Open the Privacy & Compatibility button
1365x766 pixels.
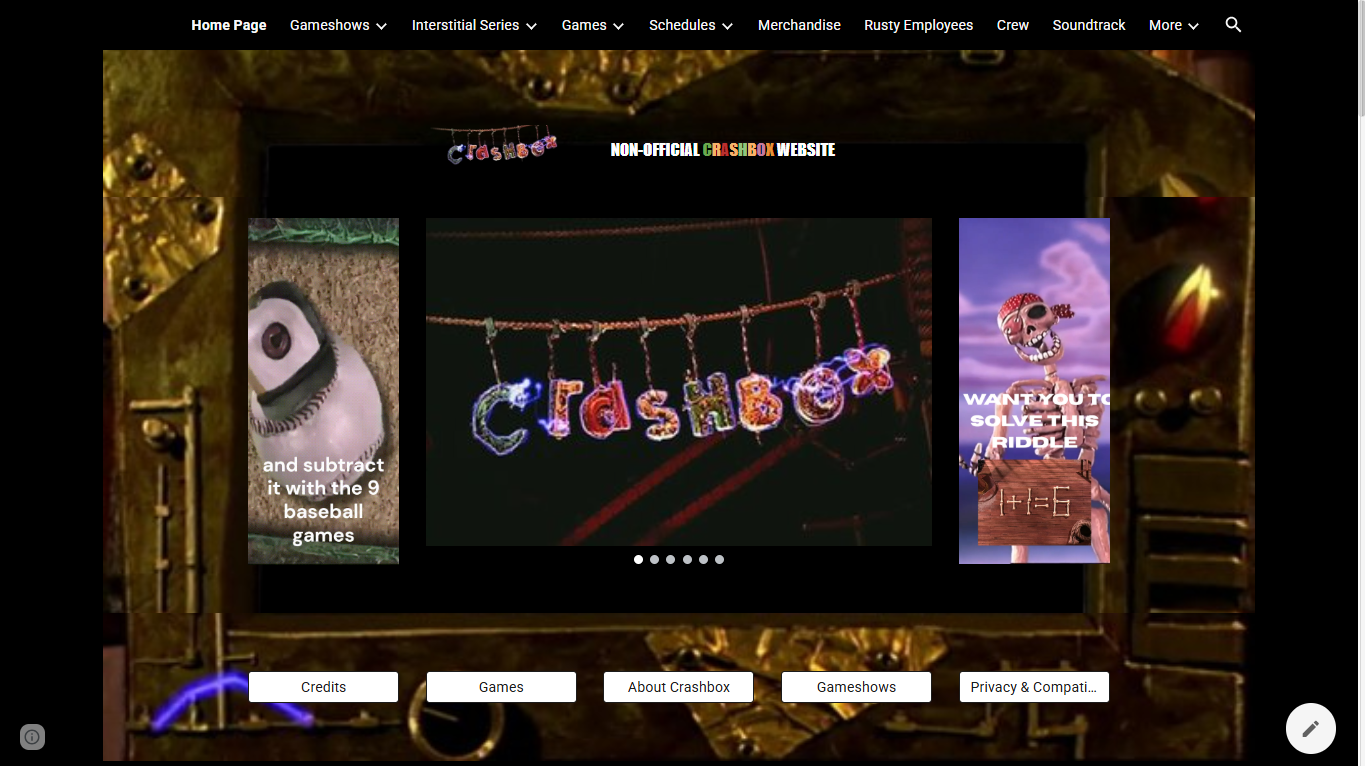[1033, 687]
